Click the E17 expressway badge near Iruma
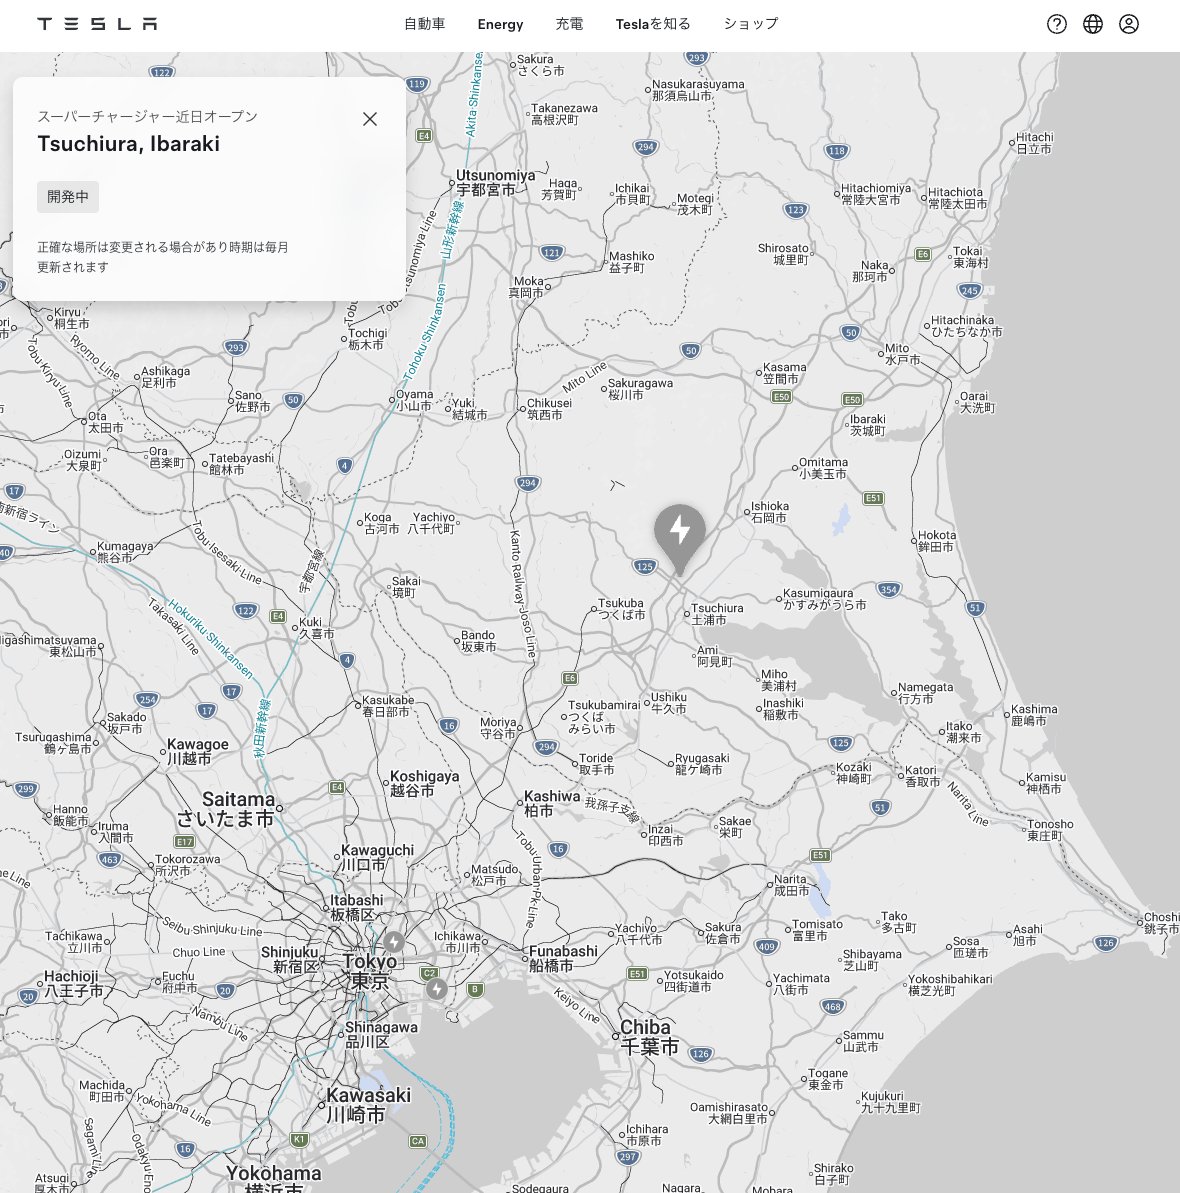The image size is (1180, 1193). coord(185,841)
